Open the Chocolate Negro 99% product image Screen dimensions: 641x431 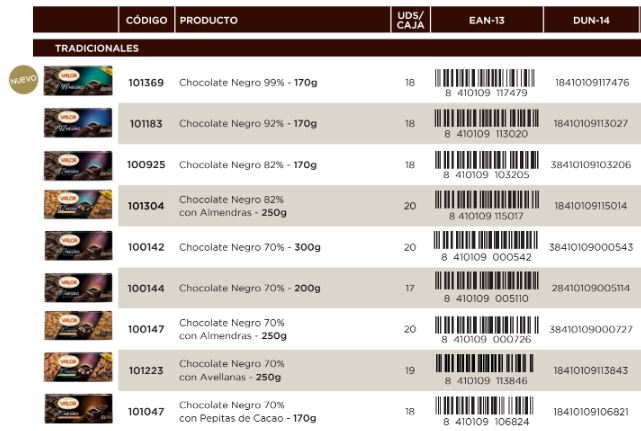pos(78,82)
